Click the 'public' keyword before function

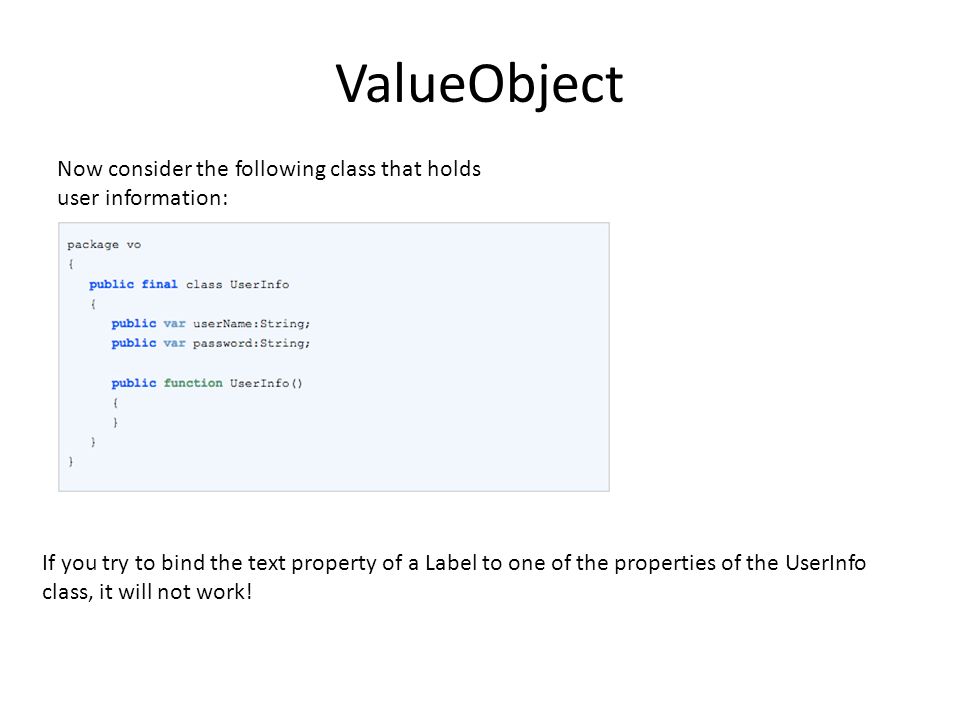(x=133, y=383)
